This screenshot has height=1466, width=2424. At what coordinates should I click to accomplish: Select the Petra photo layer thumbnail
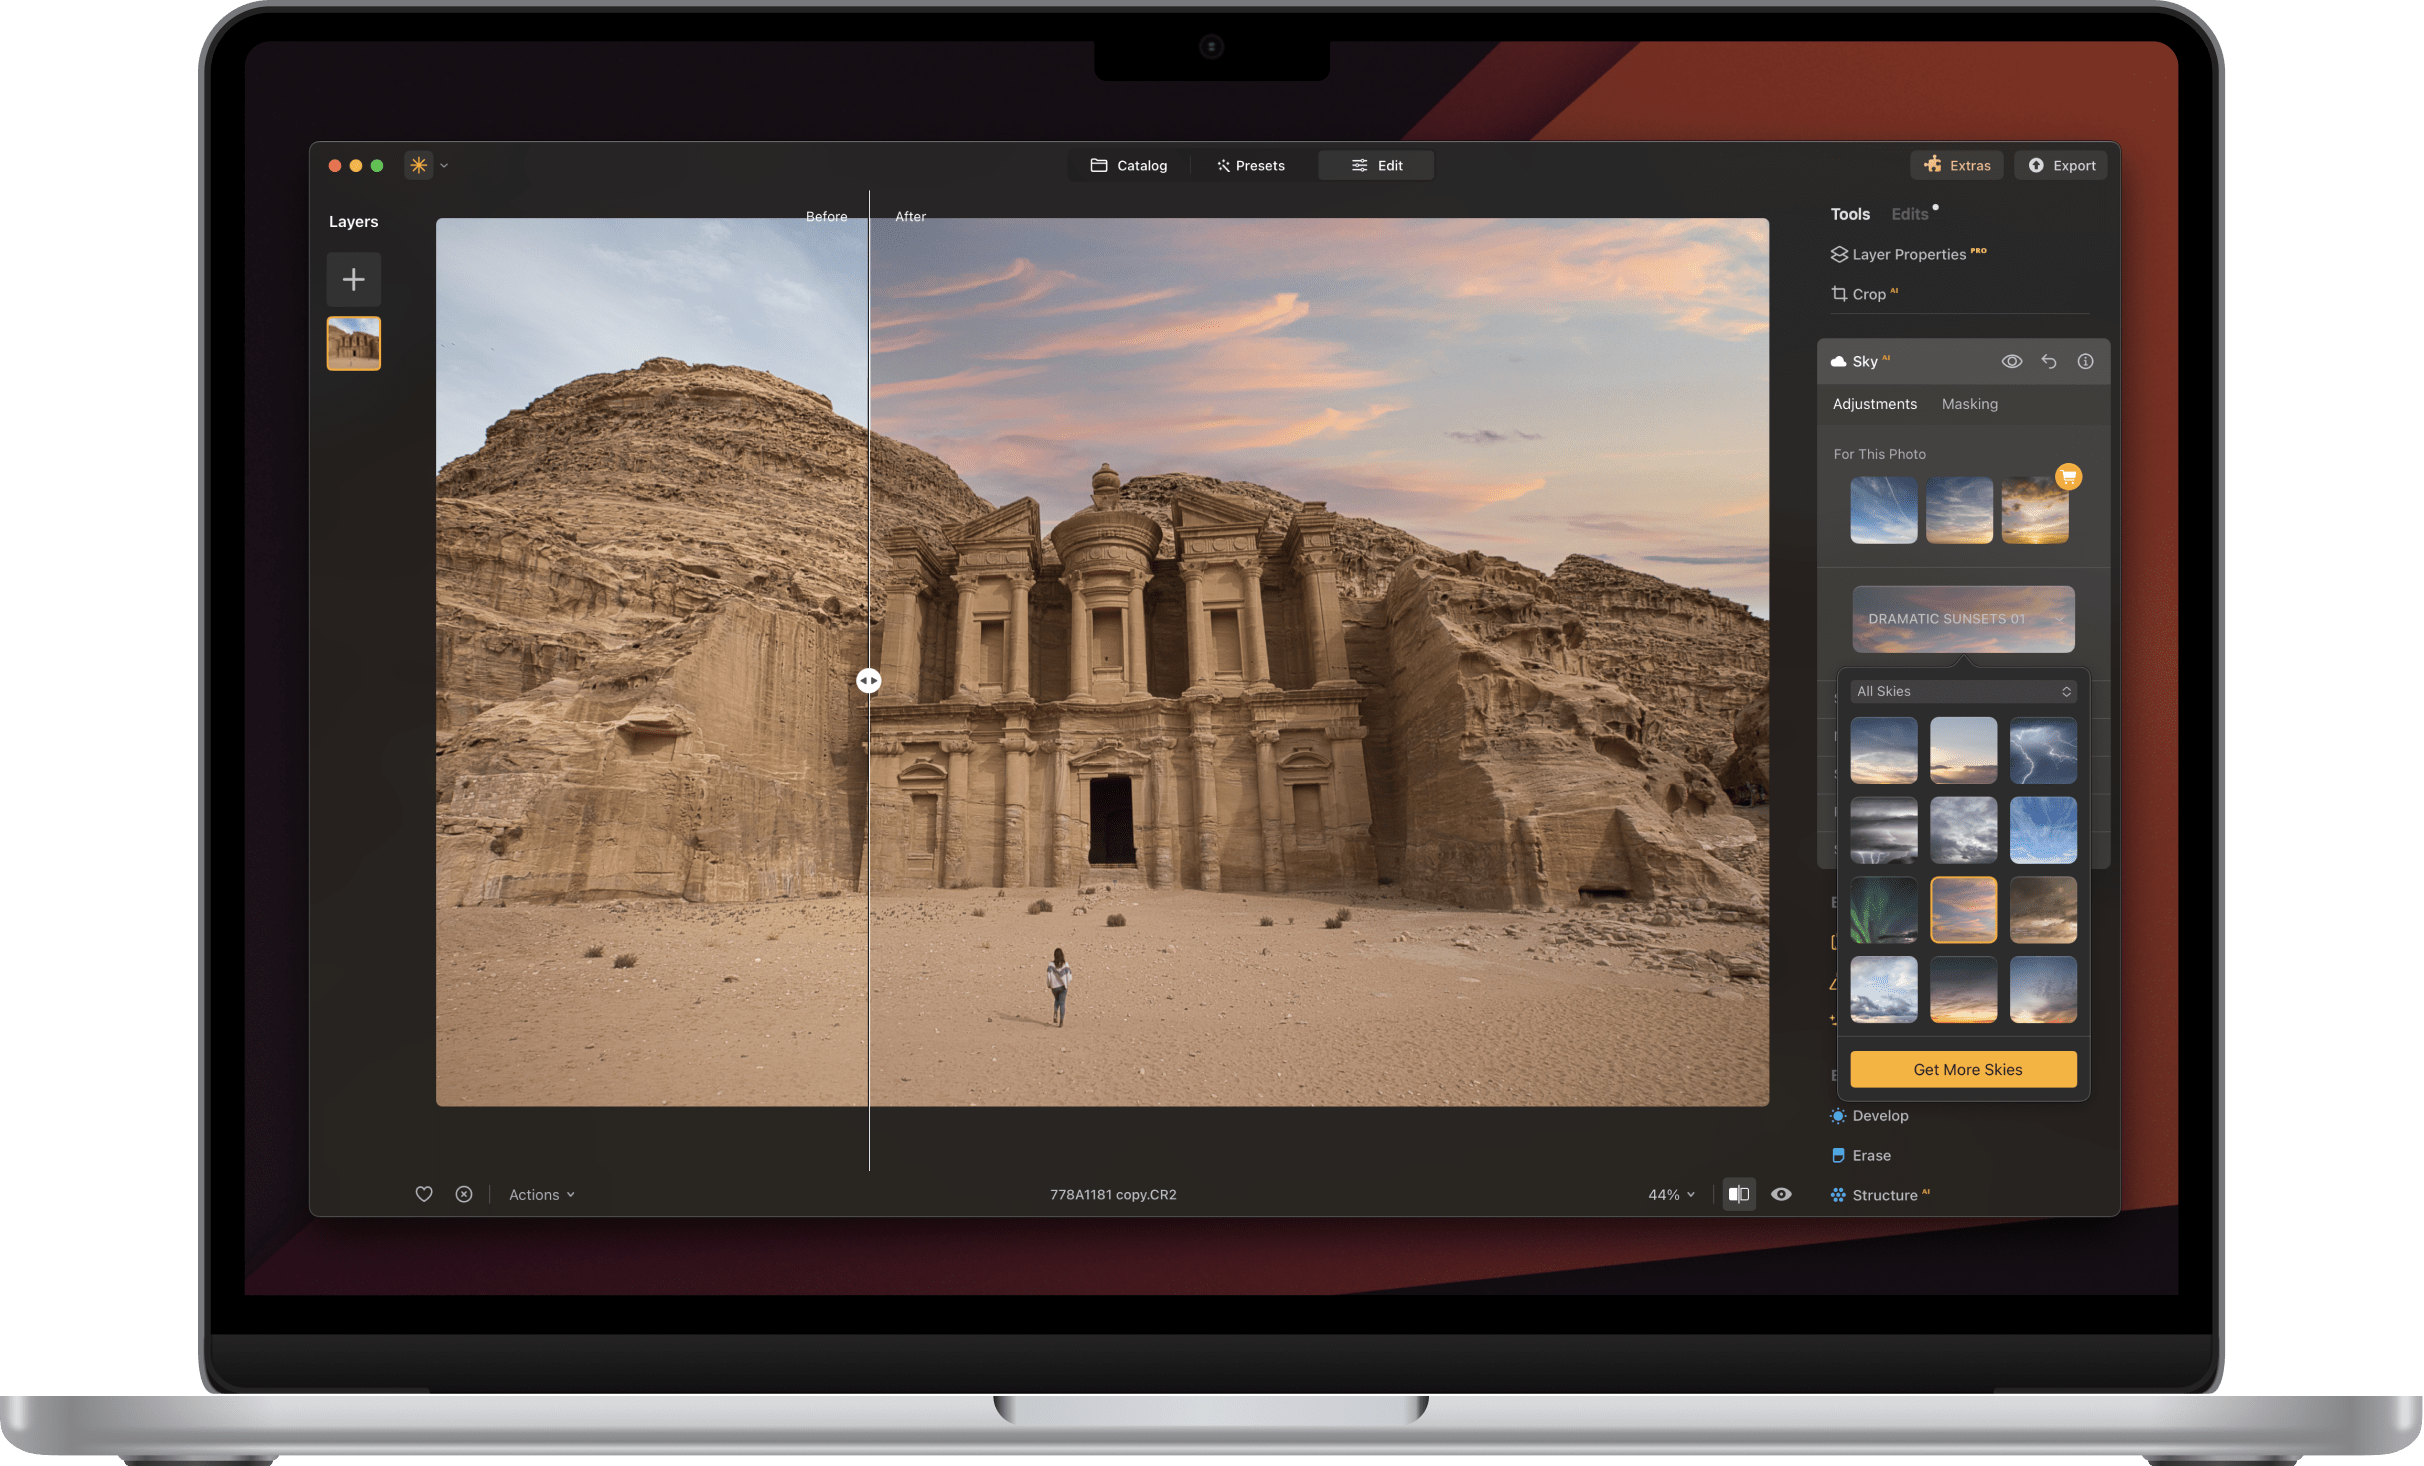coord(354,343)
